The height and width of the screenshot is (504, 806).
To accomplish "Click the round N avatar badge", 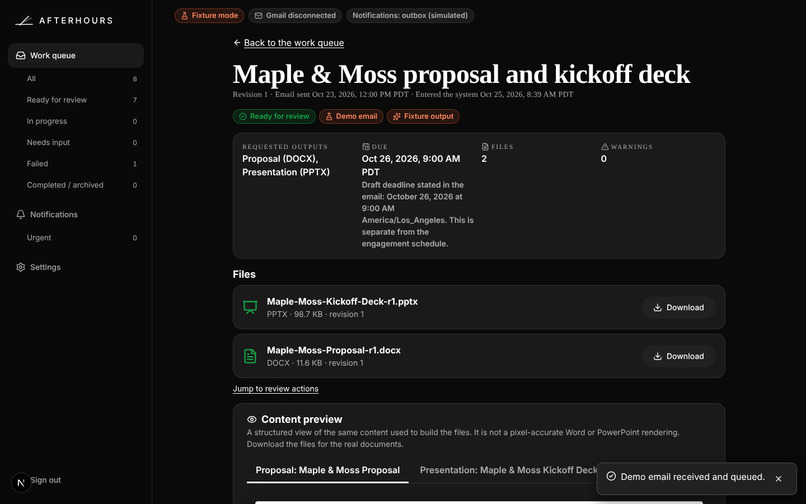I will (21, 482).
